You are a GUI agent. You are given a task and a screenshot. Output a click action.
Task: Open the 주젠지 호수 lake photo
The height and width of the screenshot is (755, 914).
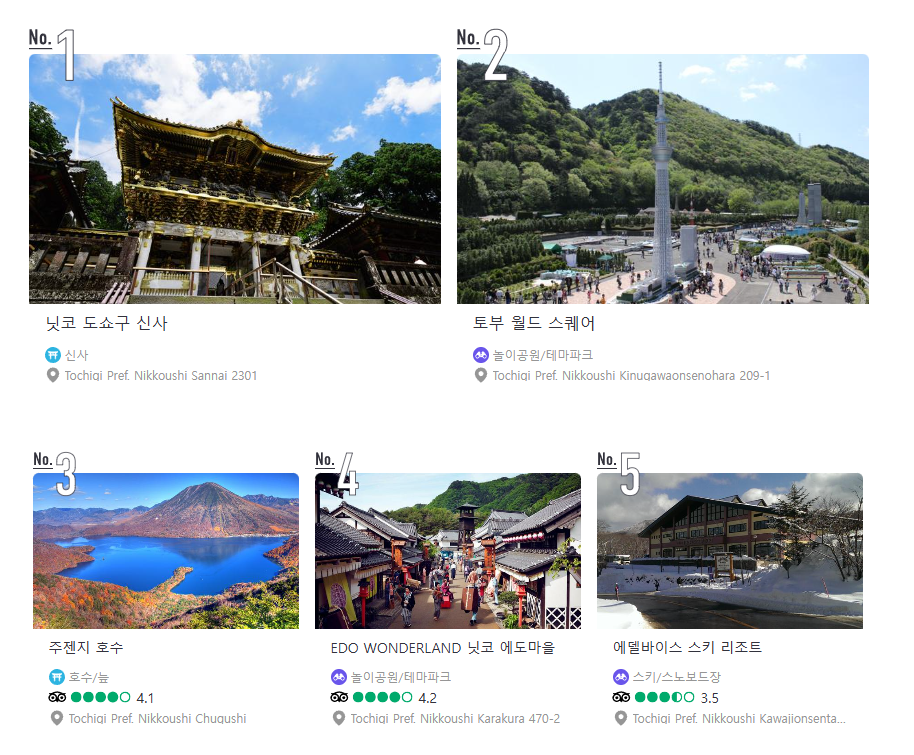pos(166,551)
